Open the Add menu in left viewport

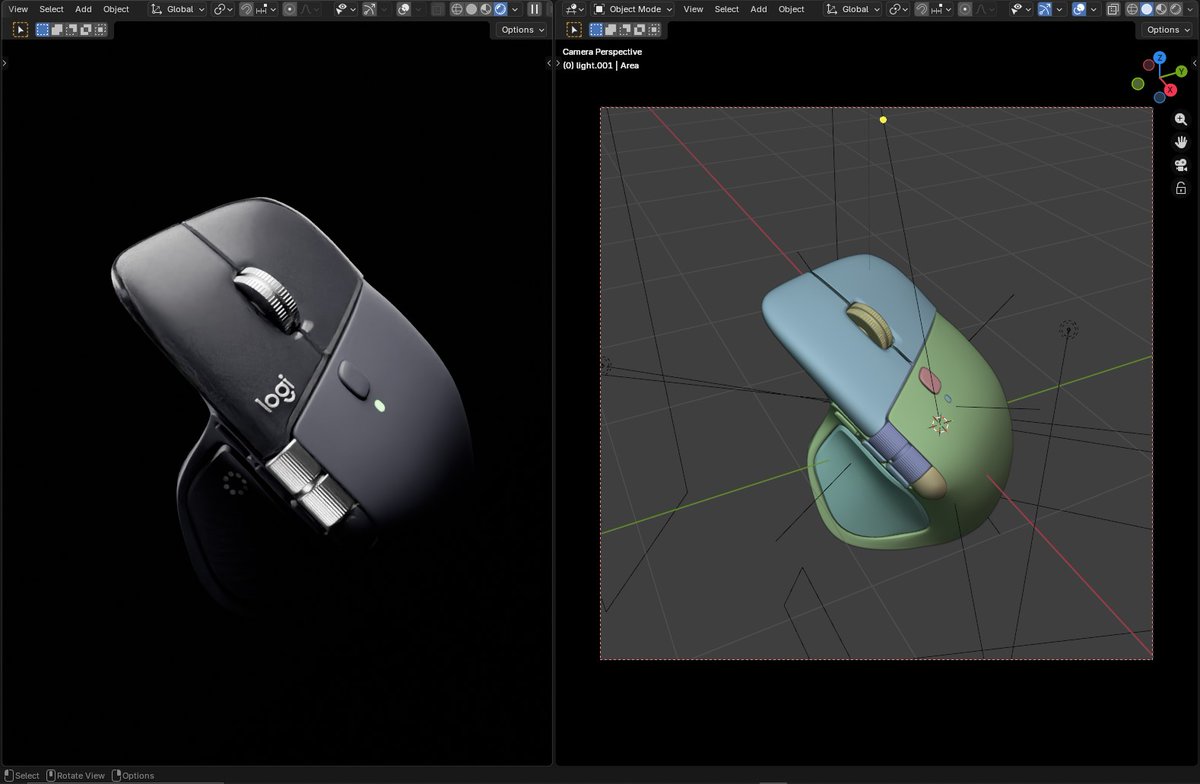[83, 9]
